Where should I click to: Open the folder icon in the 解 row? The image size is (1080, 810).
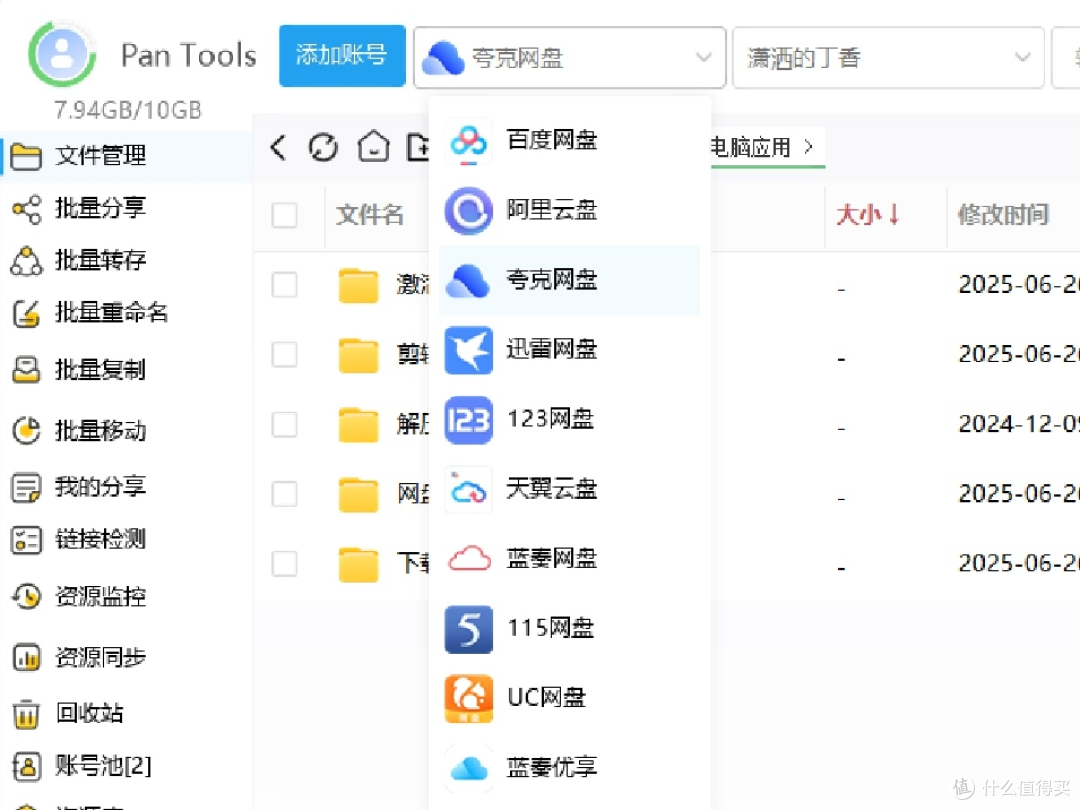click(358, 425)
